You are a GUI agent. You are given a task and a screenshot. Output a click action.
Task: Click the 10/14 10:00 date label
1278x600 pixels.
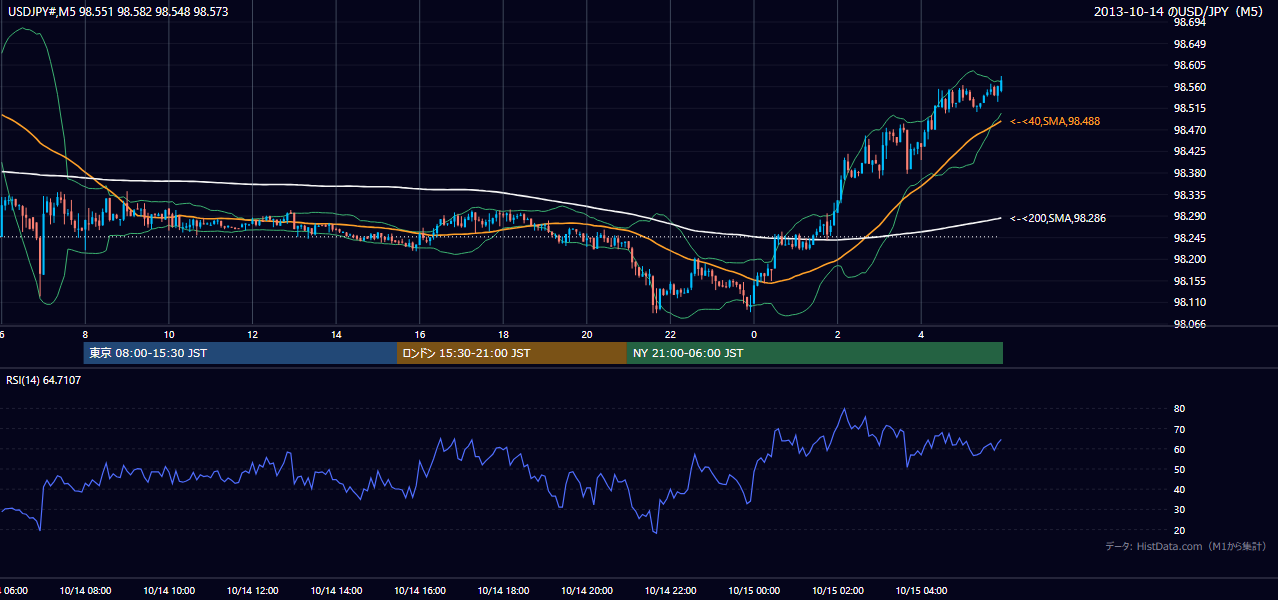click(x=169, y=591)
